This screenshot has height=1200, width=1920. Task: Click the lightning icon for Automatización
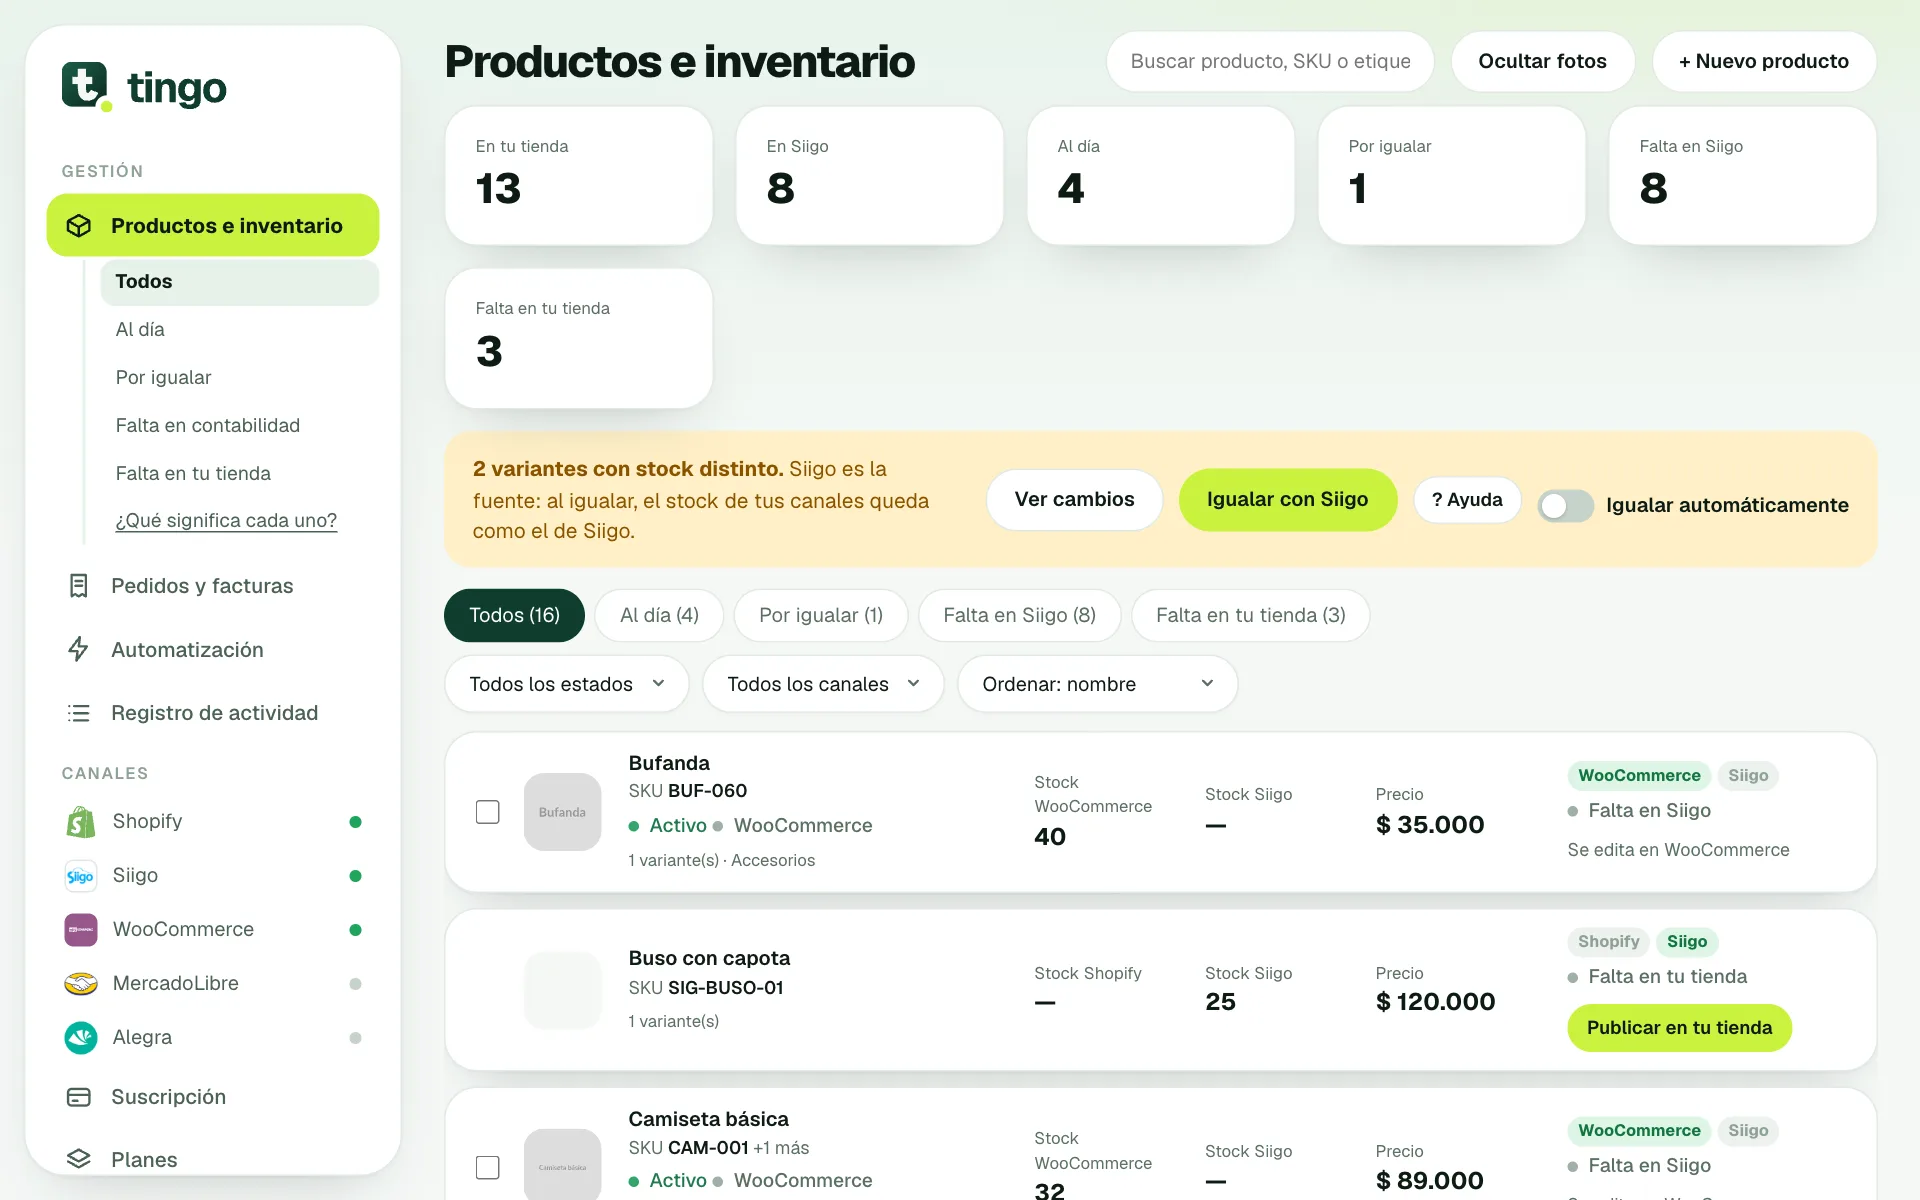click(x=79, y=650)
